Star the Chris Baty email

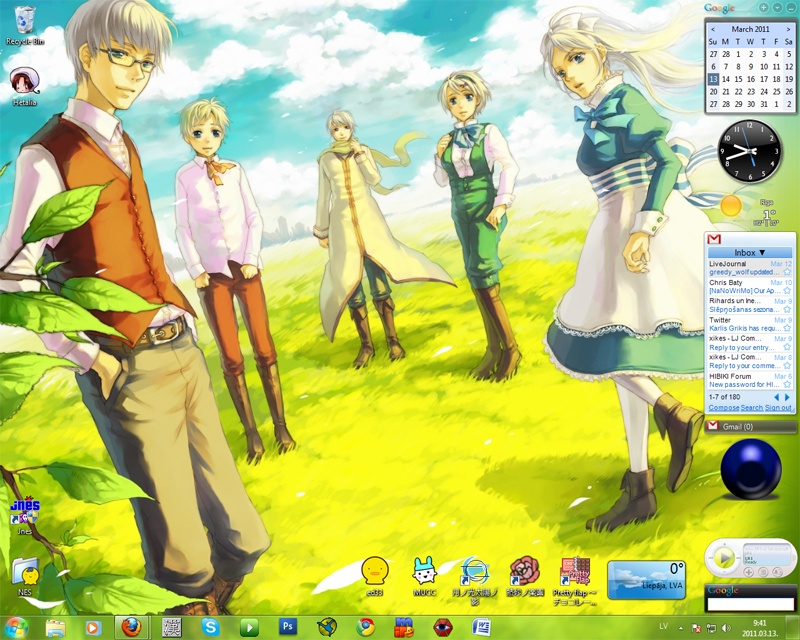point(787,291)
